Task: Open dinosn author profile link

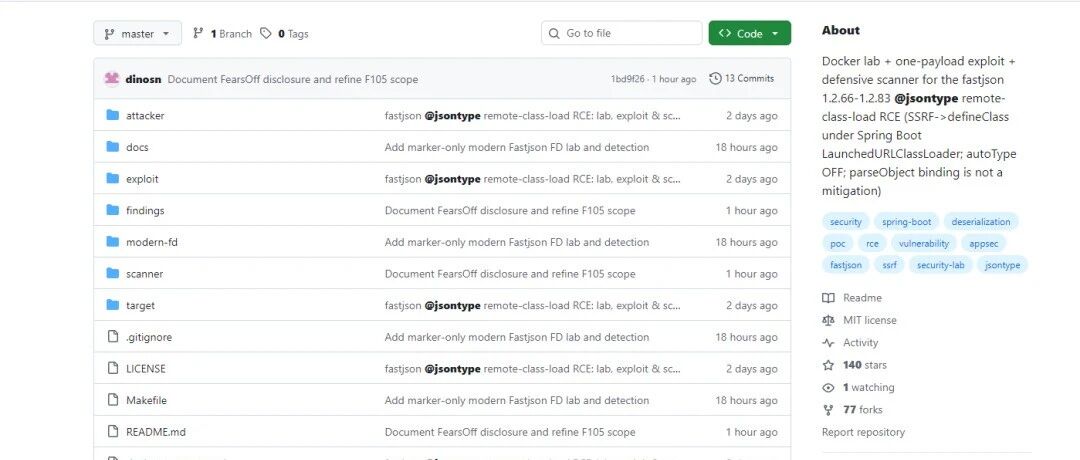Action: 143,79
